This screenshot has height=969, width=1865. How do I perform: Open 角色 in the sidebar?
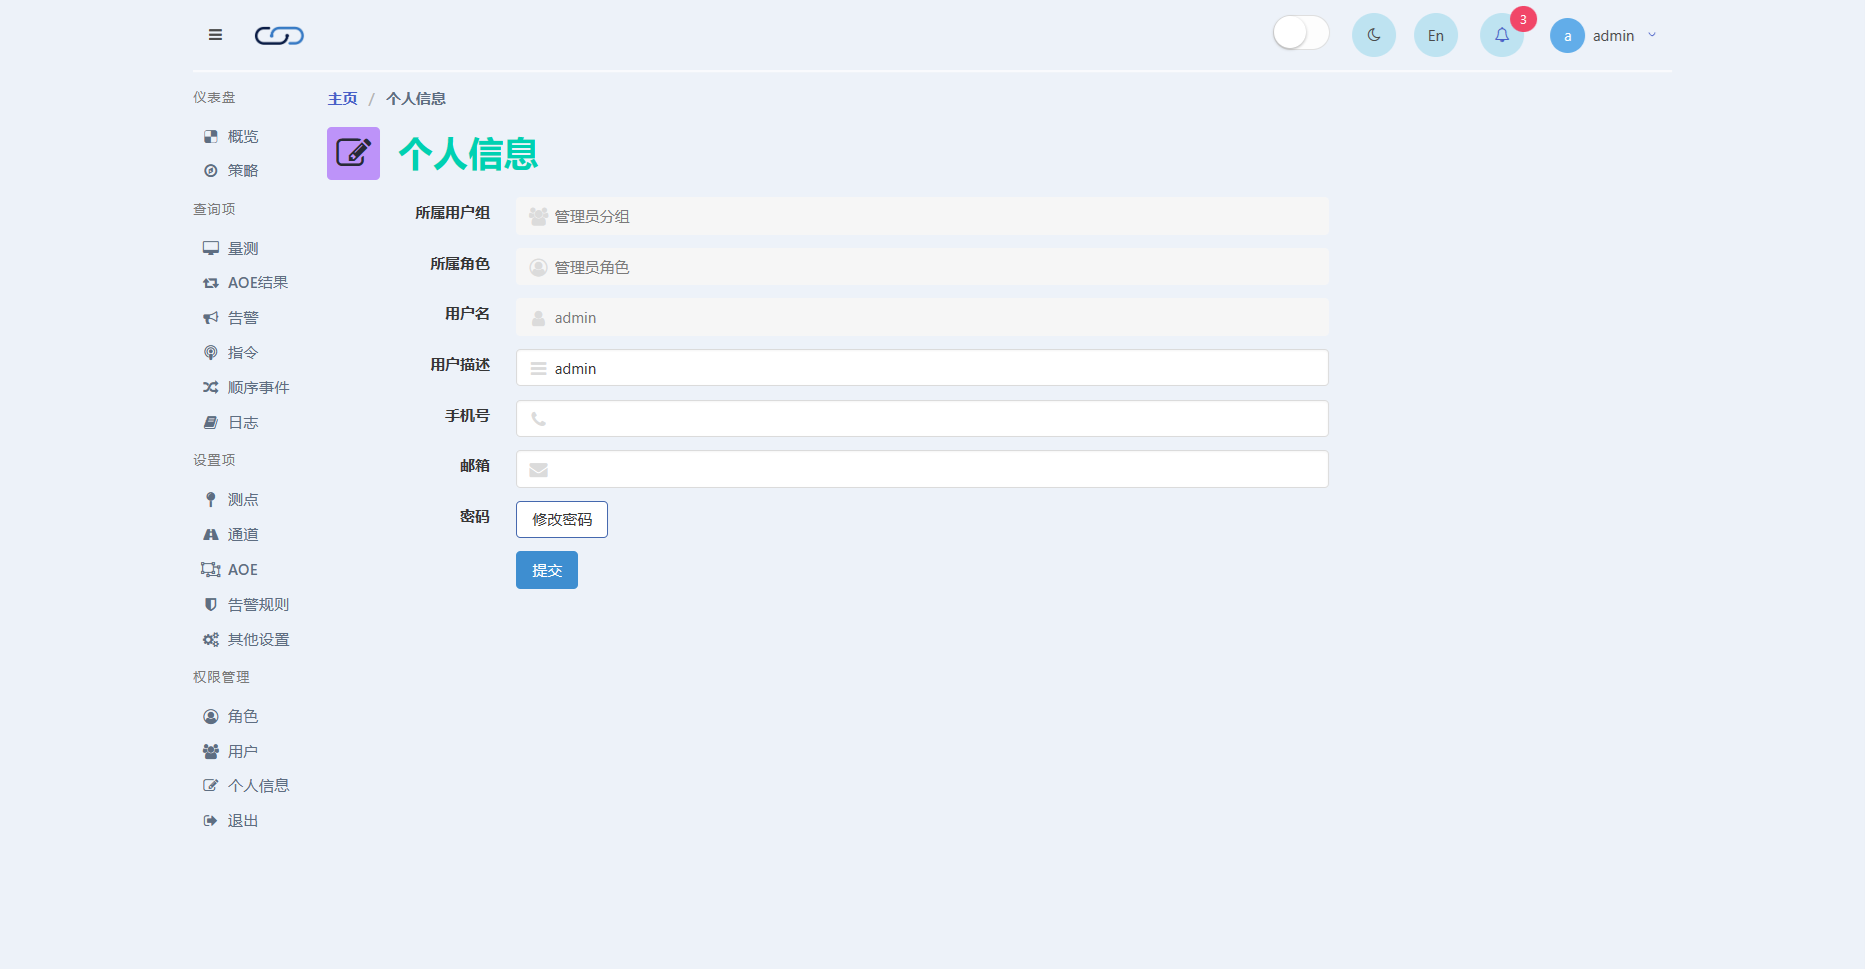pos(243,716)
